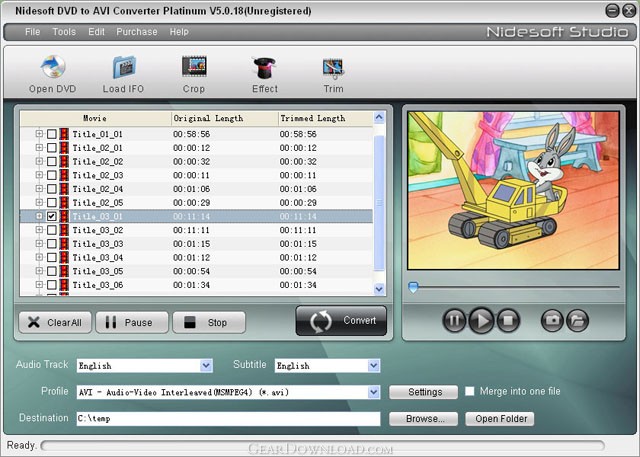Viewport: 640px width, 457px height.
Task: Close the Nidesoft converter window
Action: coord(629,11)
